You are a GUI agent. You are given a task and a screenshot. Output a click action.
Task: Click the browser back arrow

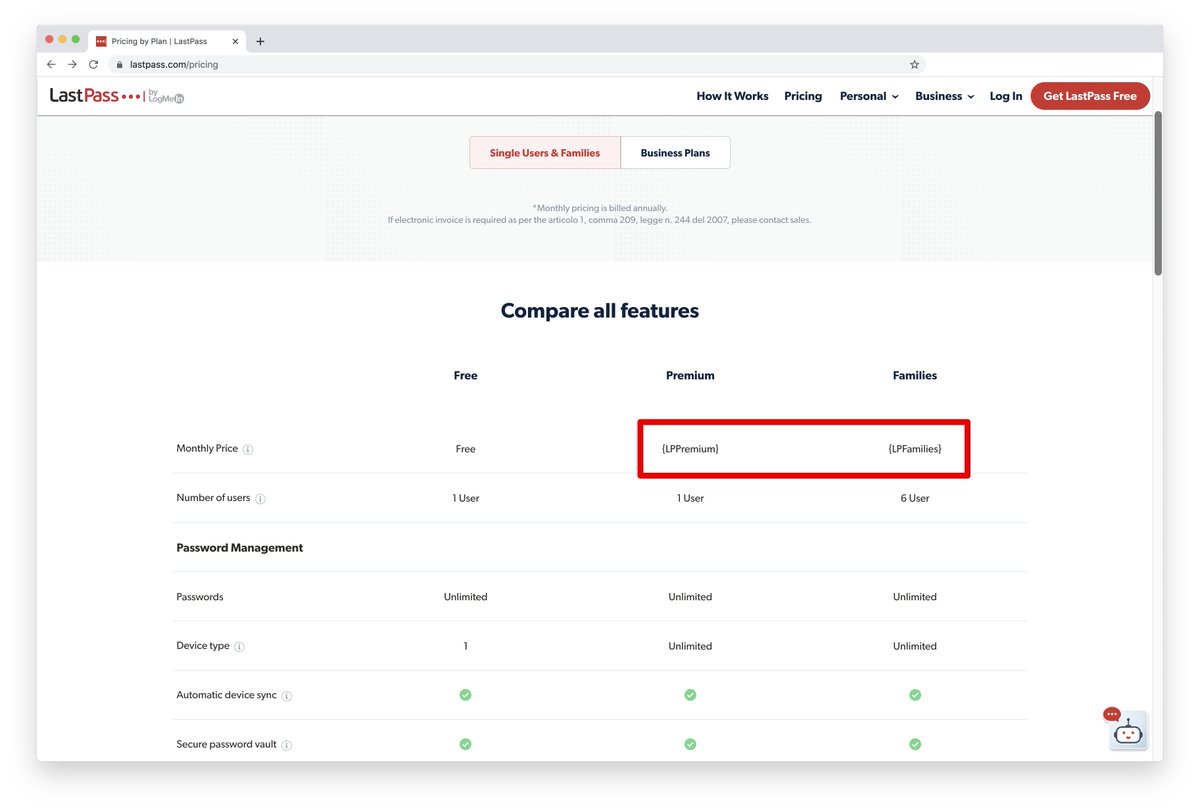pyautogui.click(x=51, y=64)
